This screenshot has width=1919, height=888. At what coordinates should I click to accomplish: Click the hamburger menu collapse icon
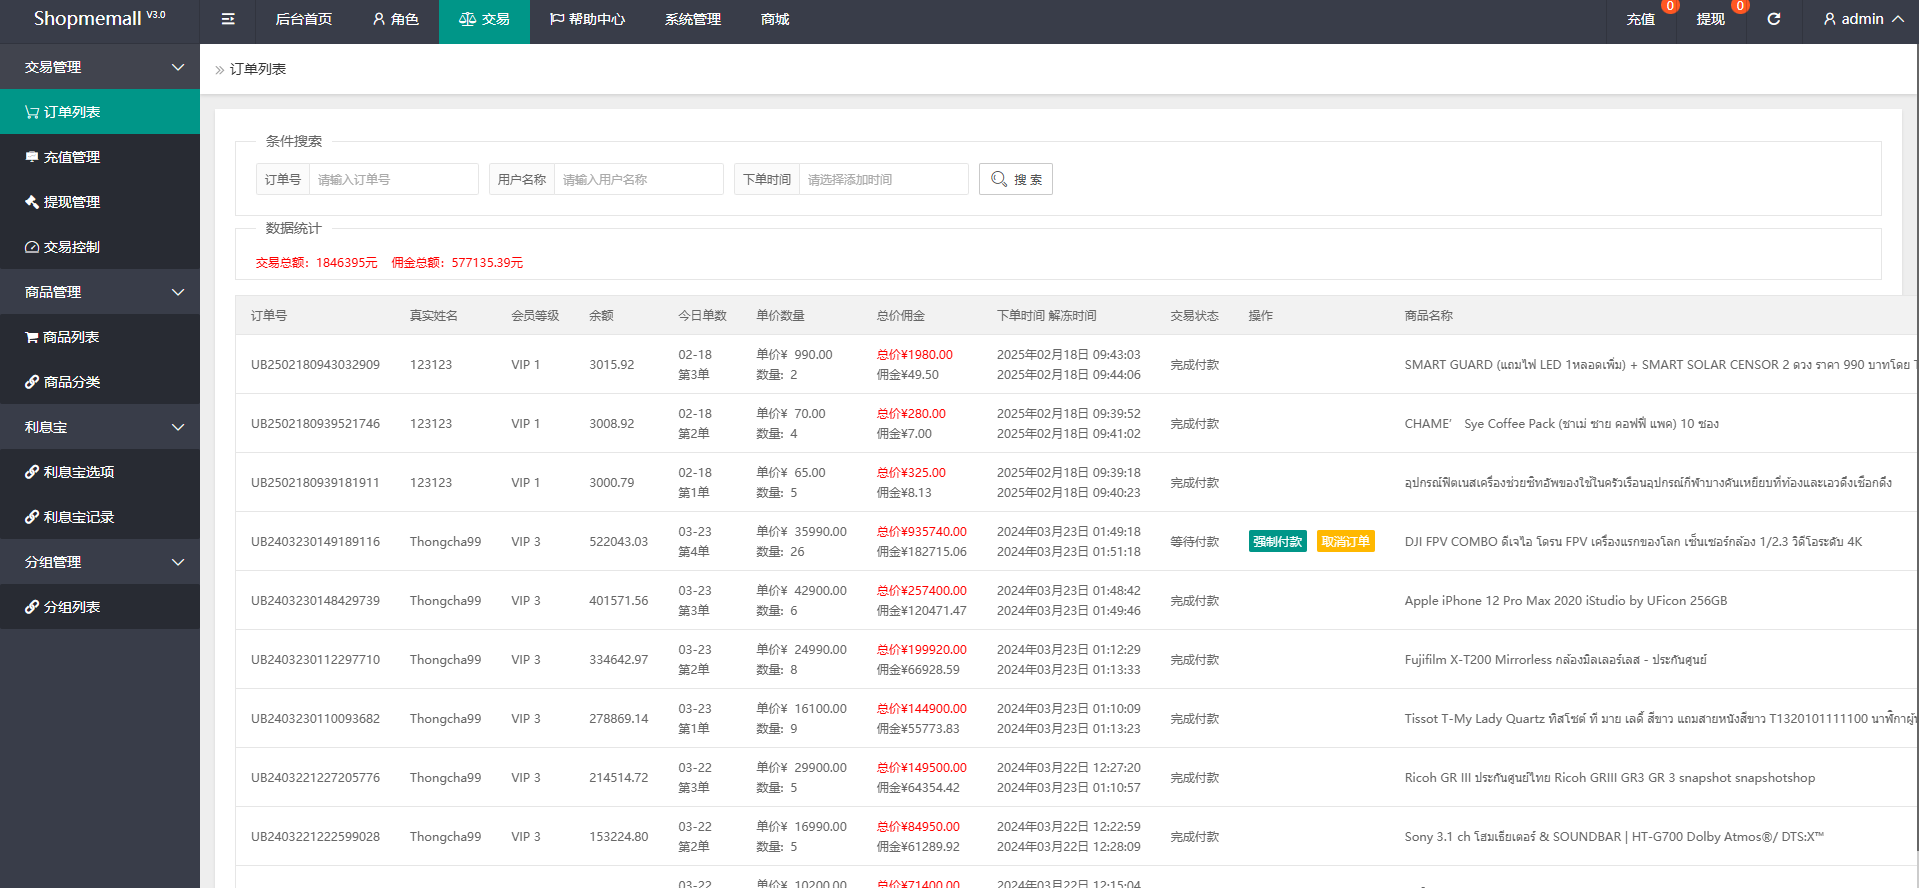tap(228, 19)
